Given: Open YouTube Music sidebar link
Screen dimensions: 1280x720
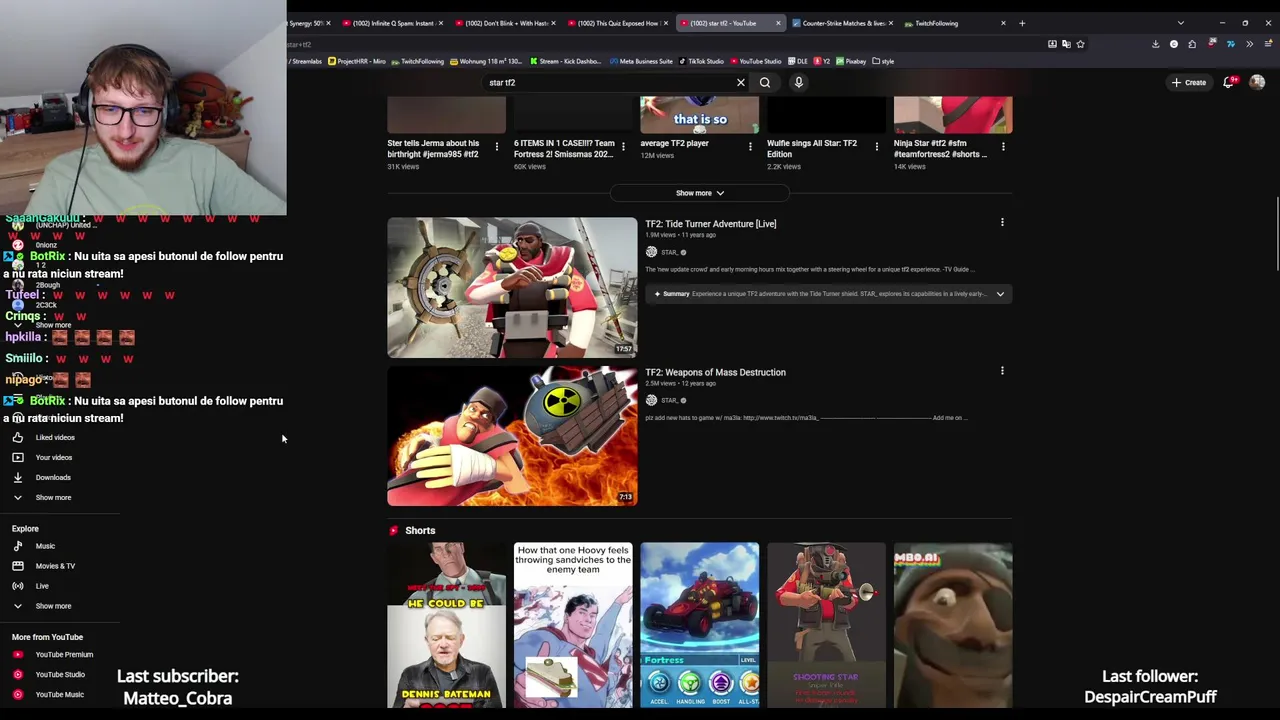Looking at the screenshot, I should point(59,694).
